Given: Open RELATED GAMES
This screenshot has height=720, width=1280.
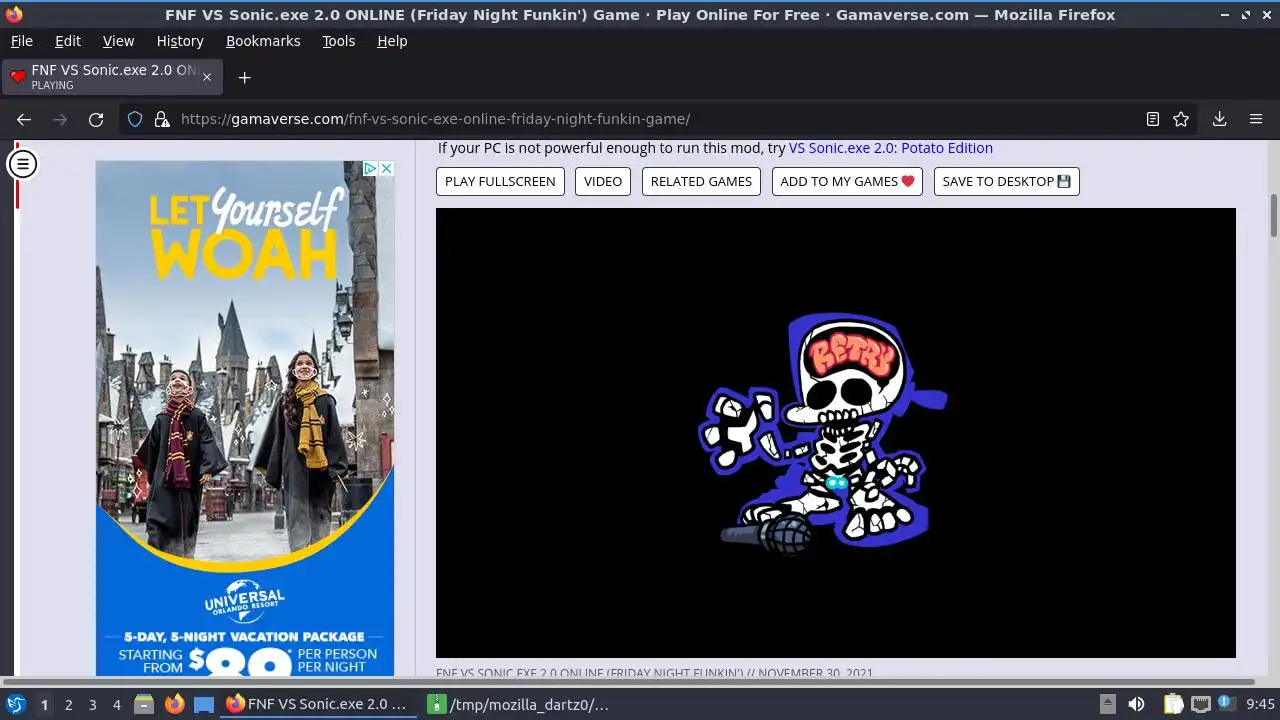Looking at the screenshot, I should 701,181.
